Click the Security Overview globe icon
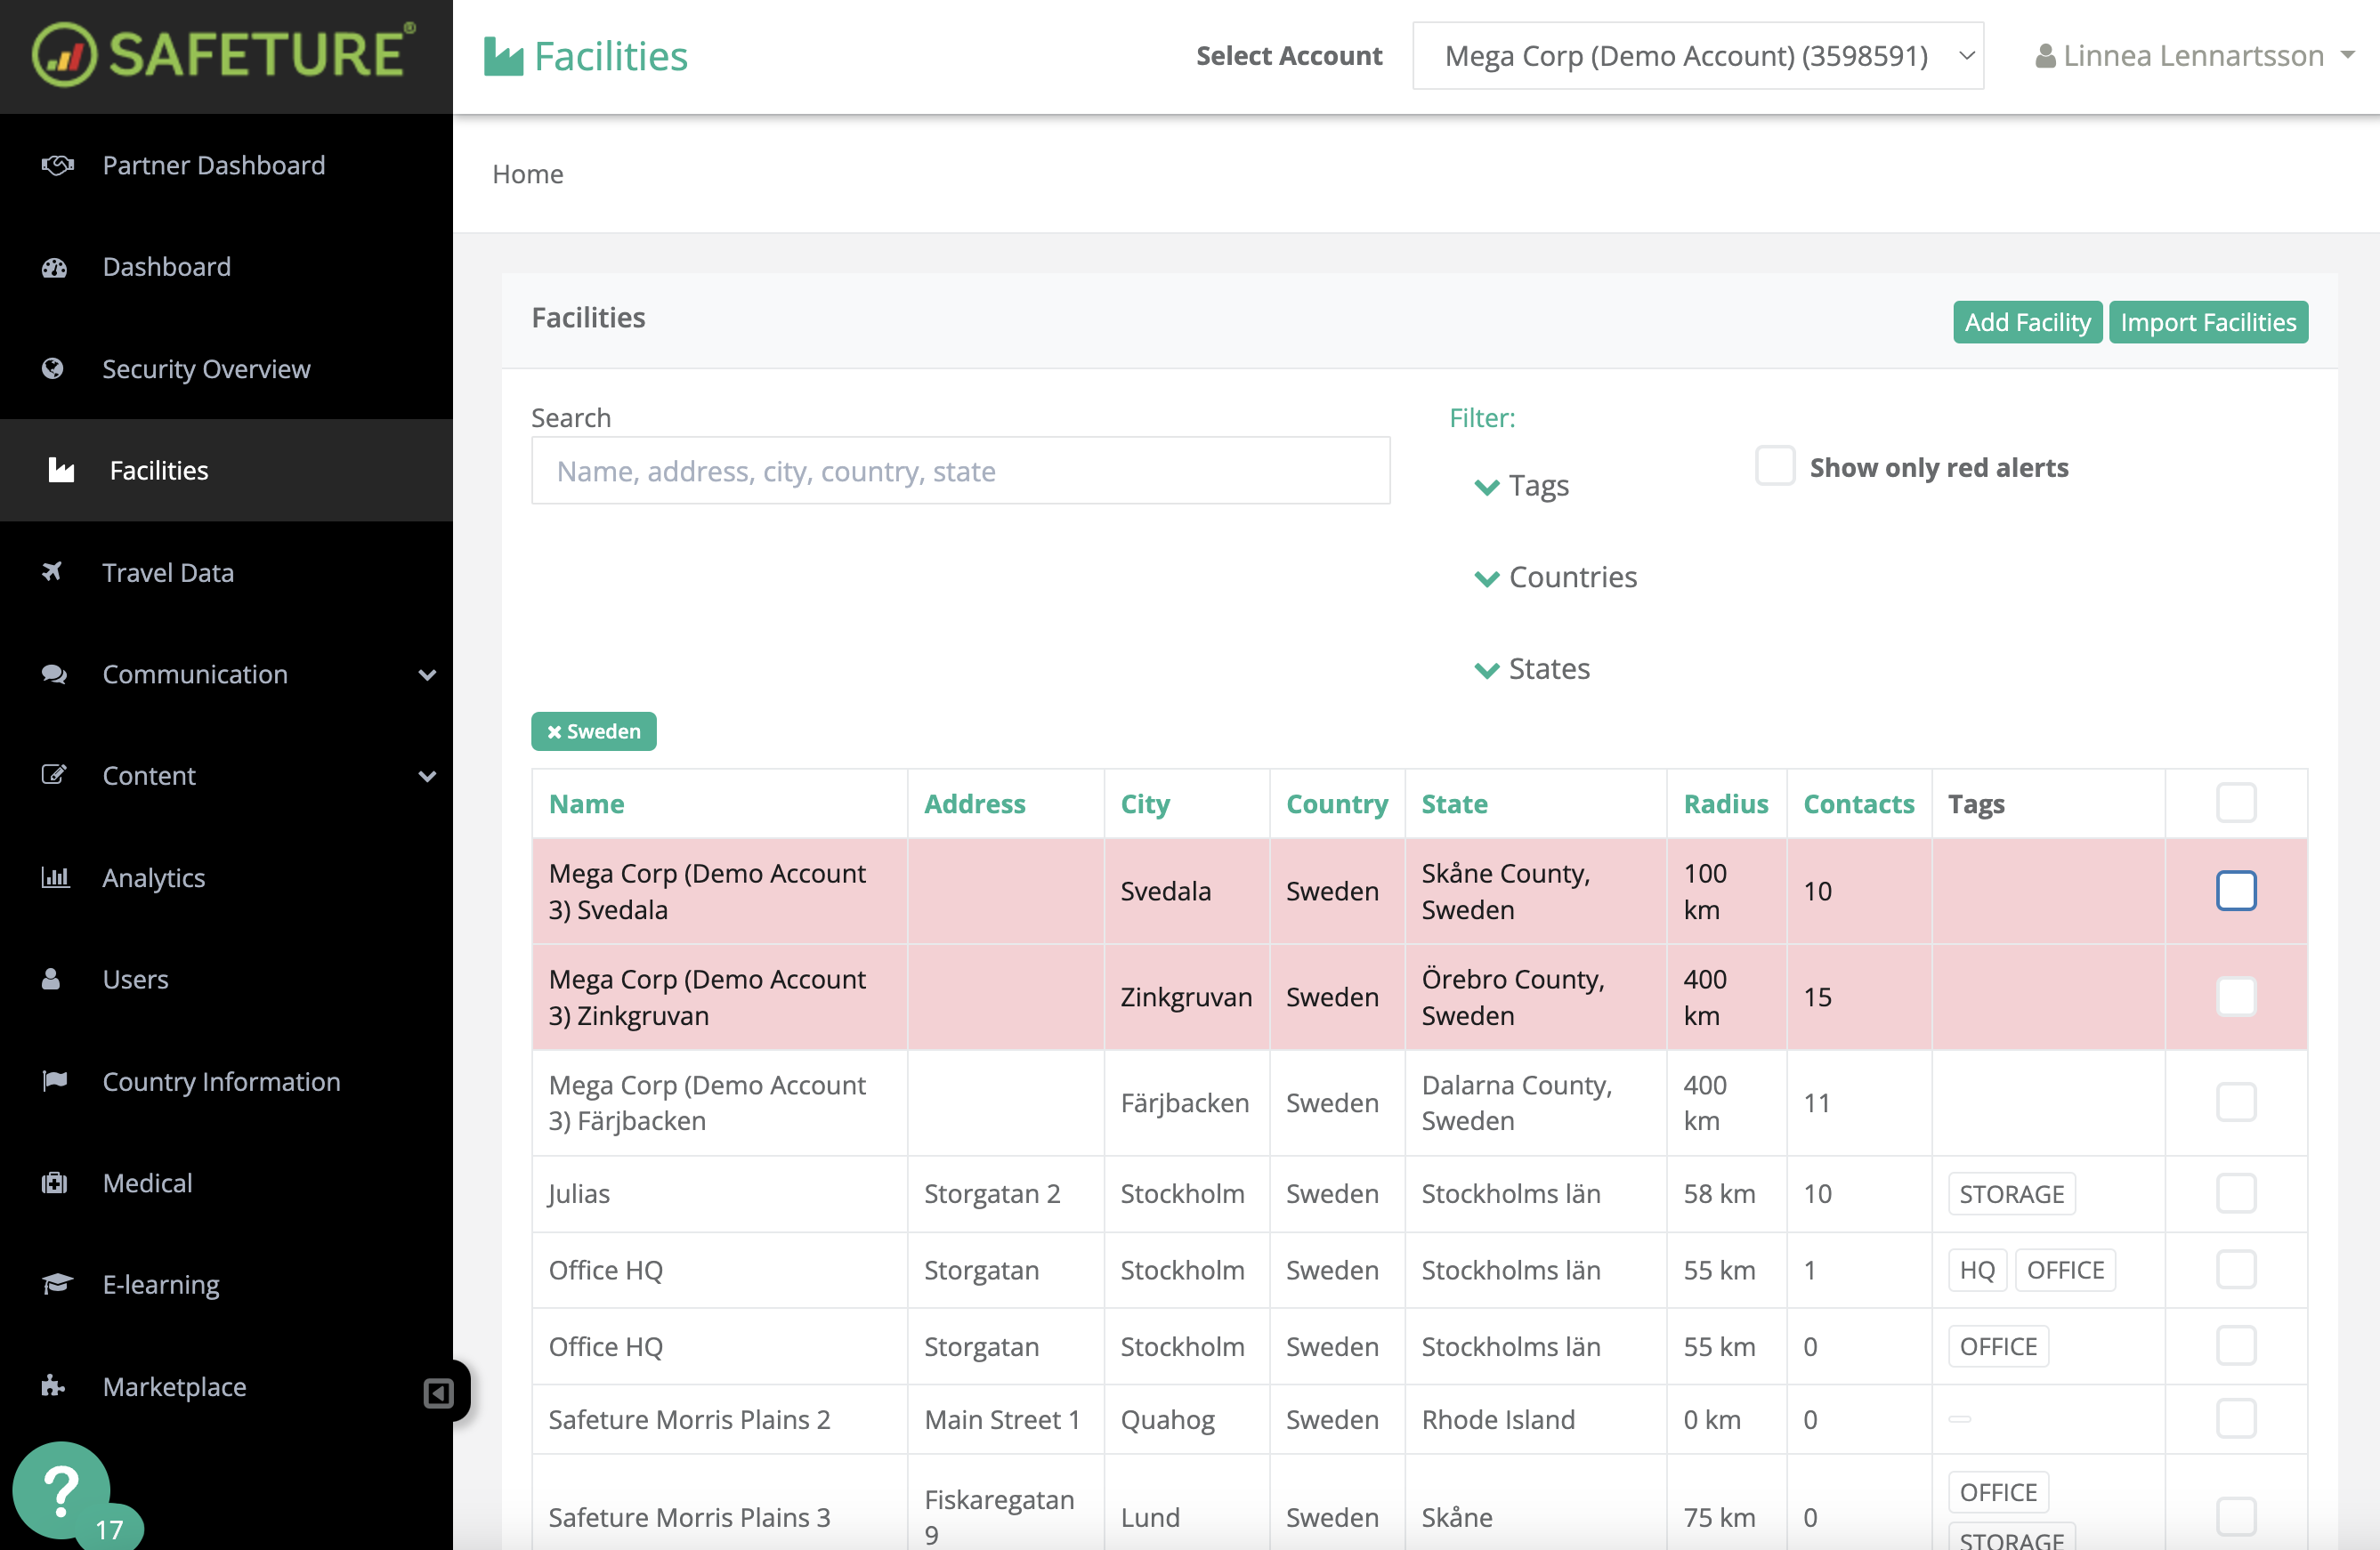 tap(53, 369)
